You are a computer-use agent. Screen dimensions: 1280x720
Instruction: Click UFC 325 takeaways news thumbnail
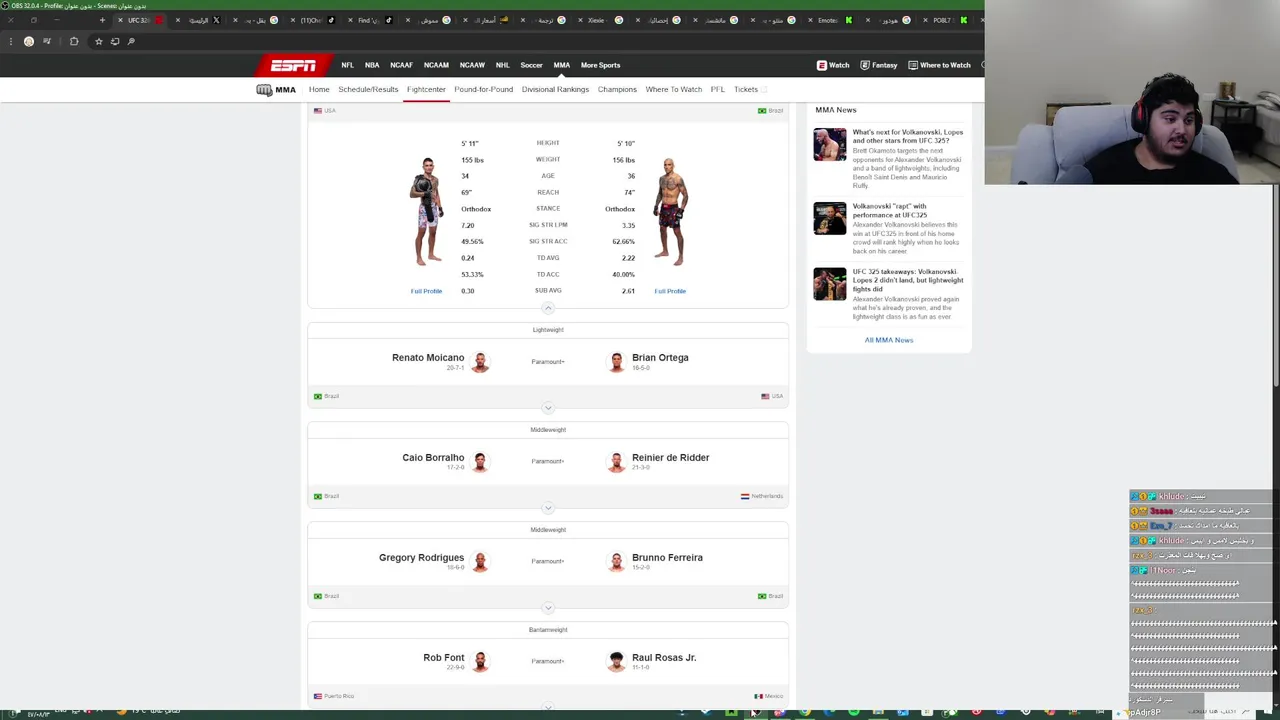829,284
